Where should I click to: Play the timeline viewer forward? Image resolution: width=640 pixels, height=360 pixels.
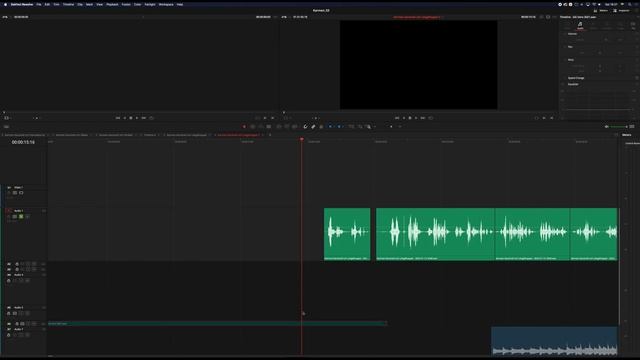[416, 118]
